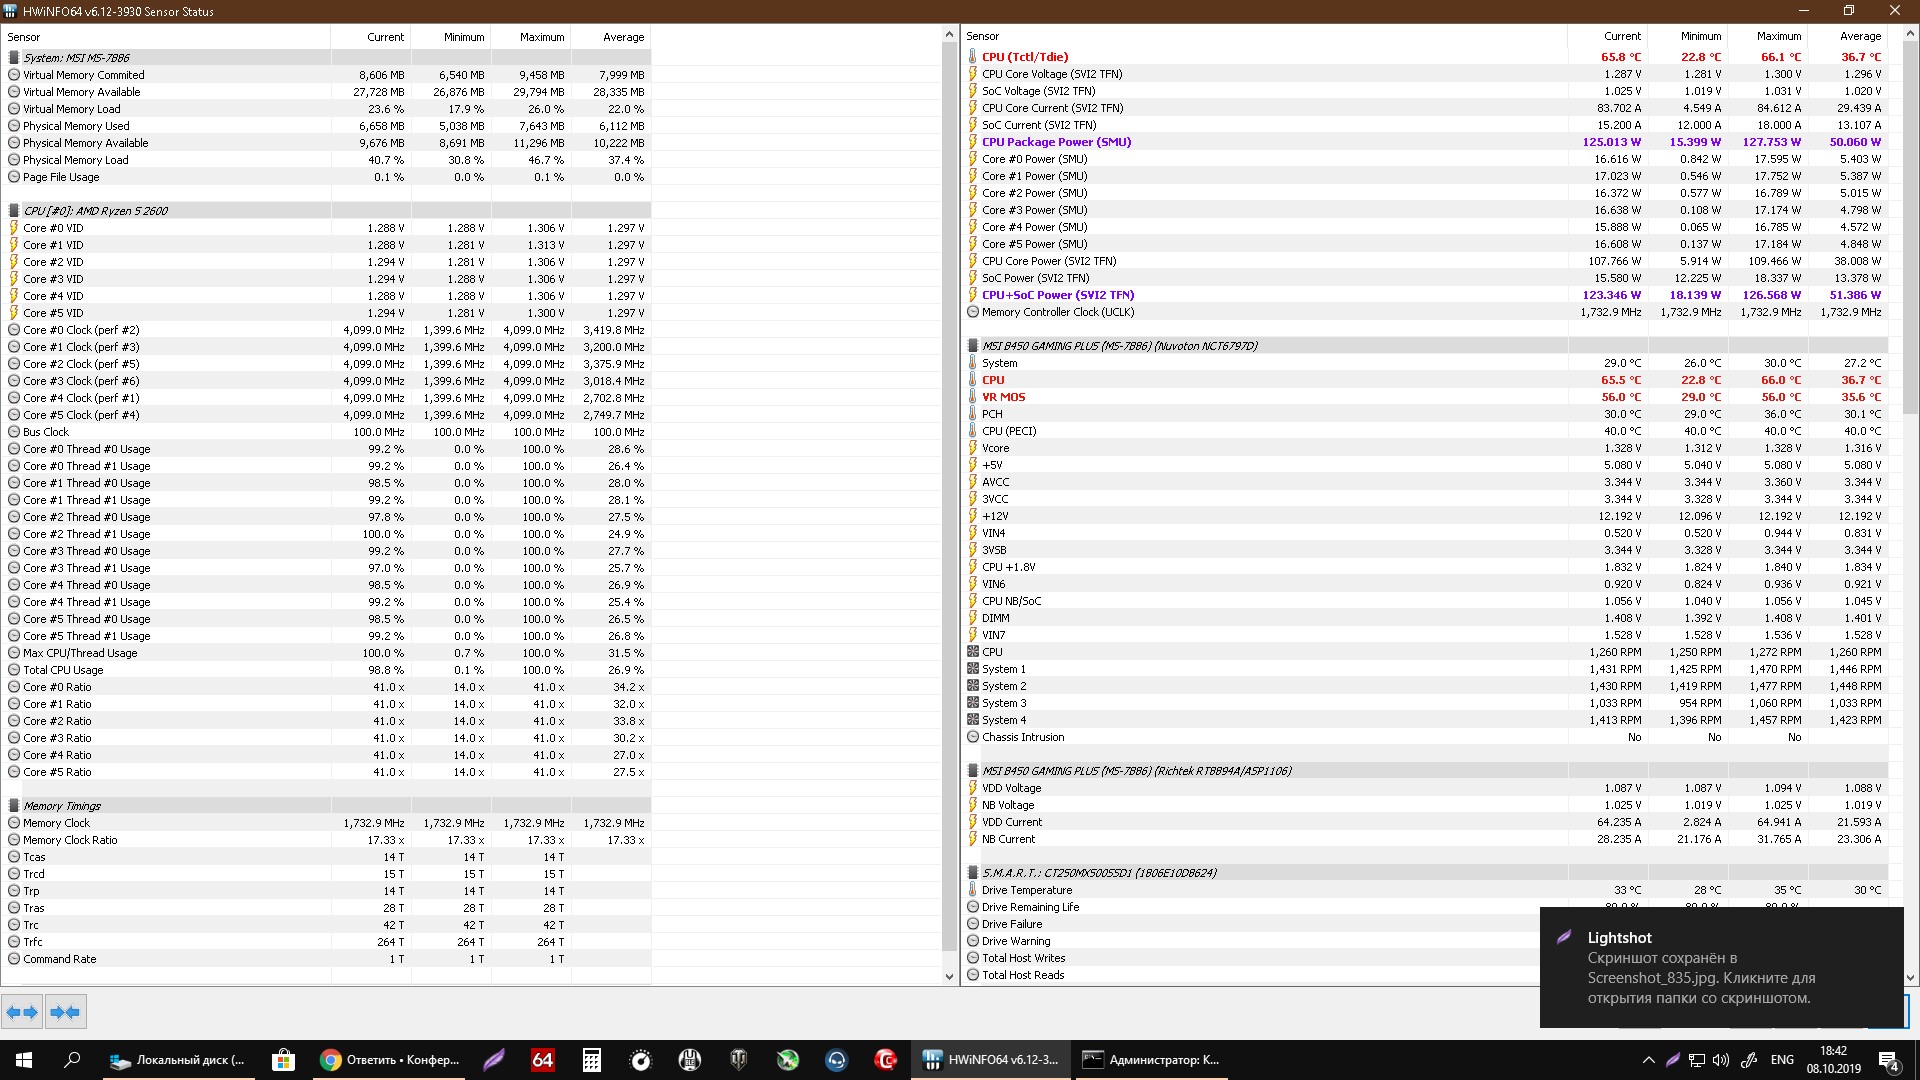
Task: Open the Calculator icon in the taskbar
Action: 592,1060
